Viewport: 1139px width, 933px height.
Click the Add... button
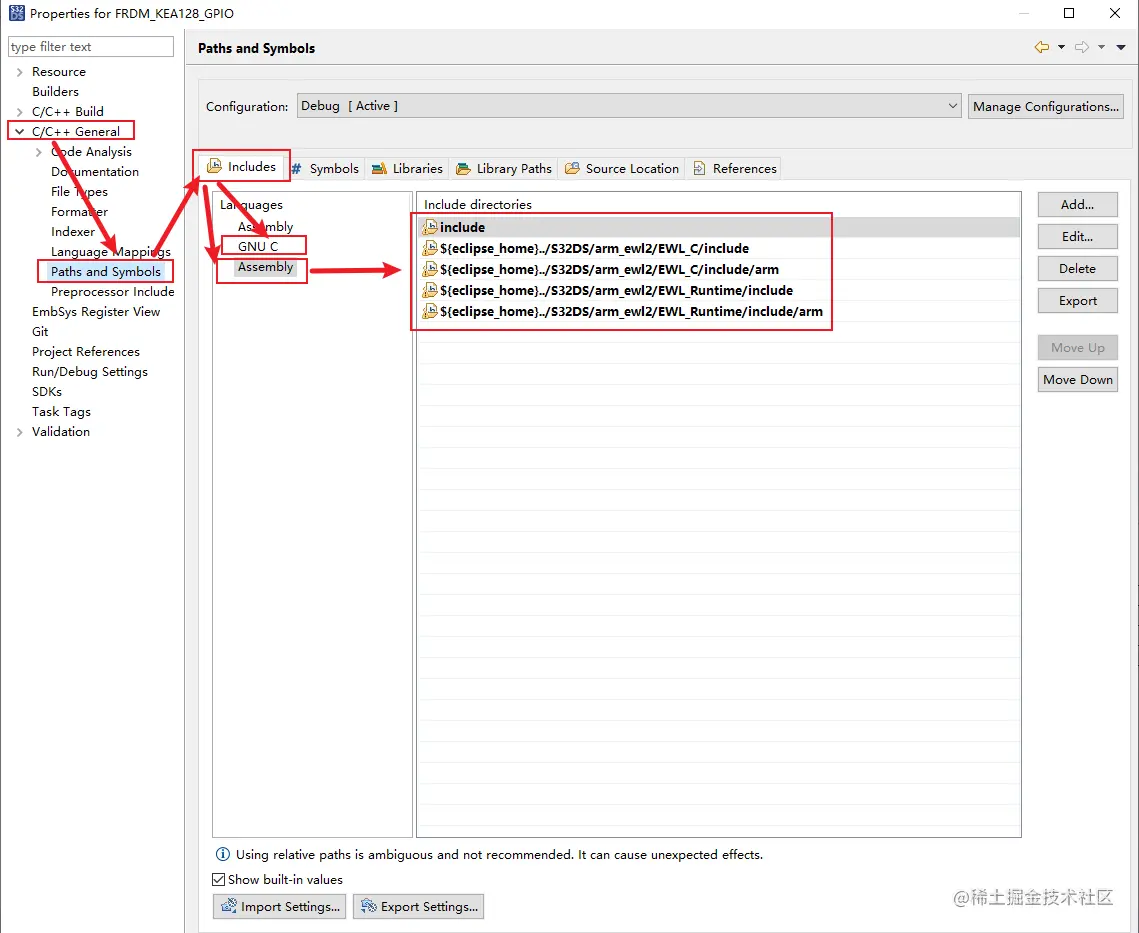pyautogui.click(x=1077, y=205)
